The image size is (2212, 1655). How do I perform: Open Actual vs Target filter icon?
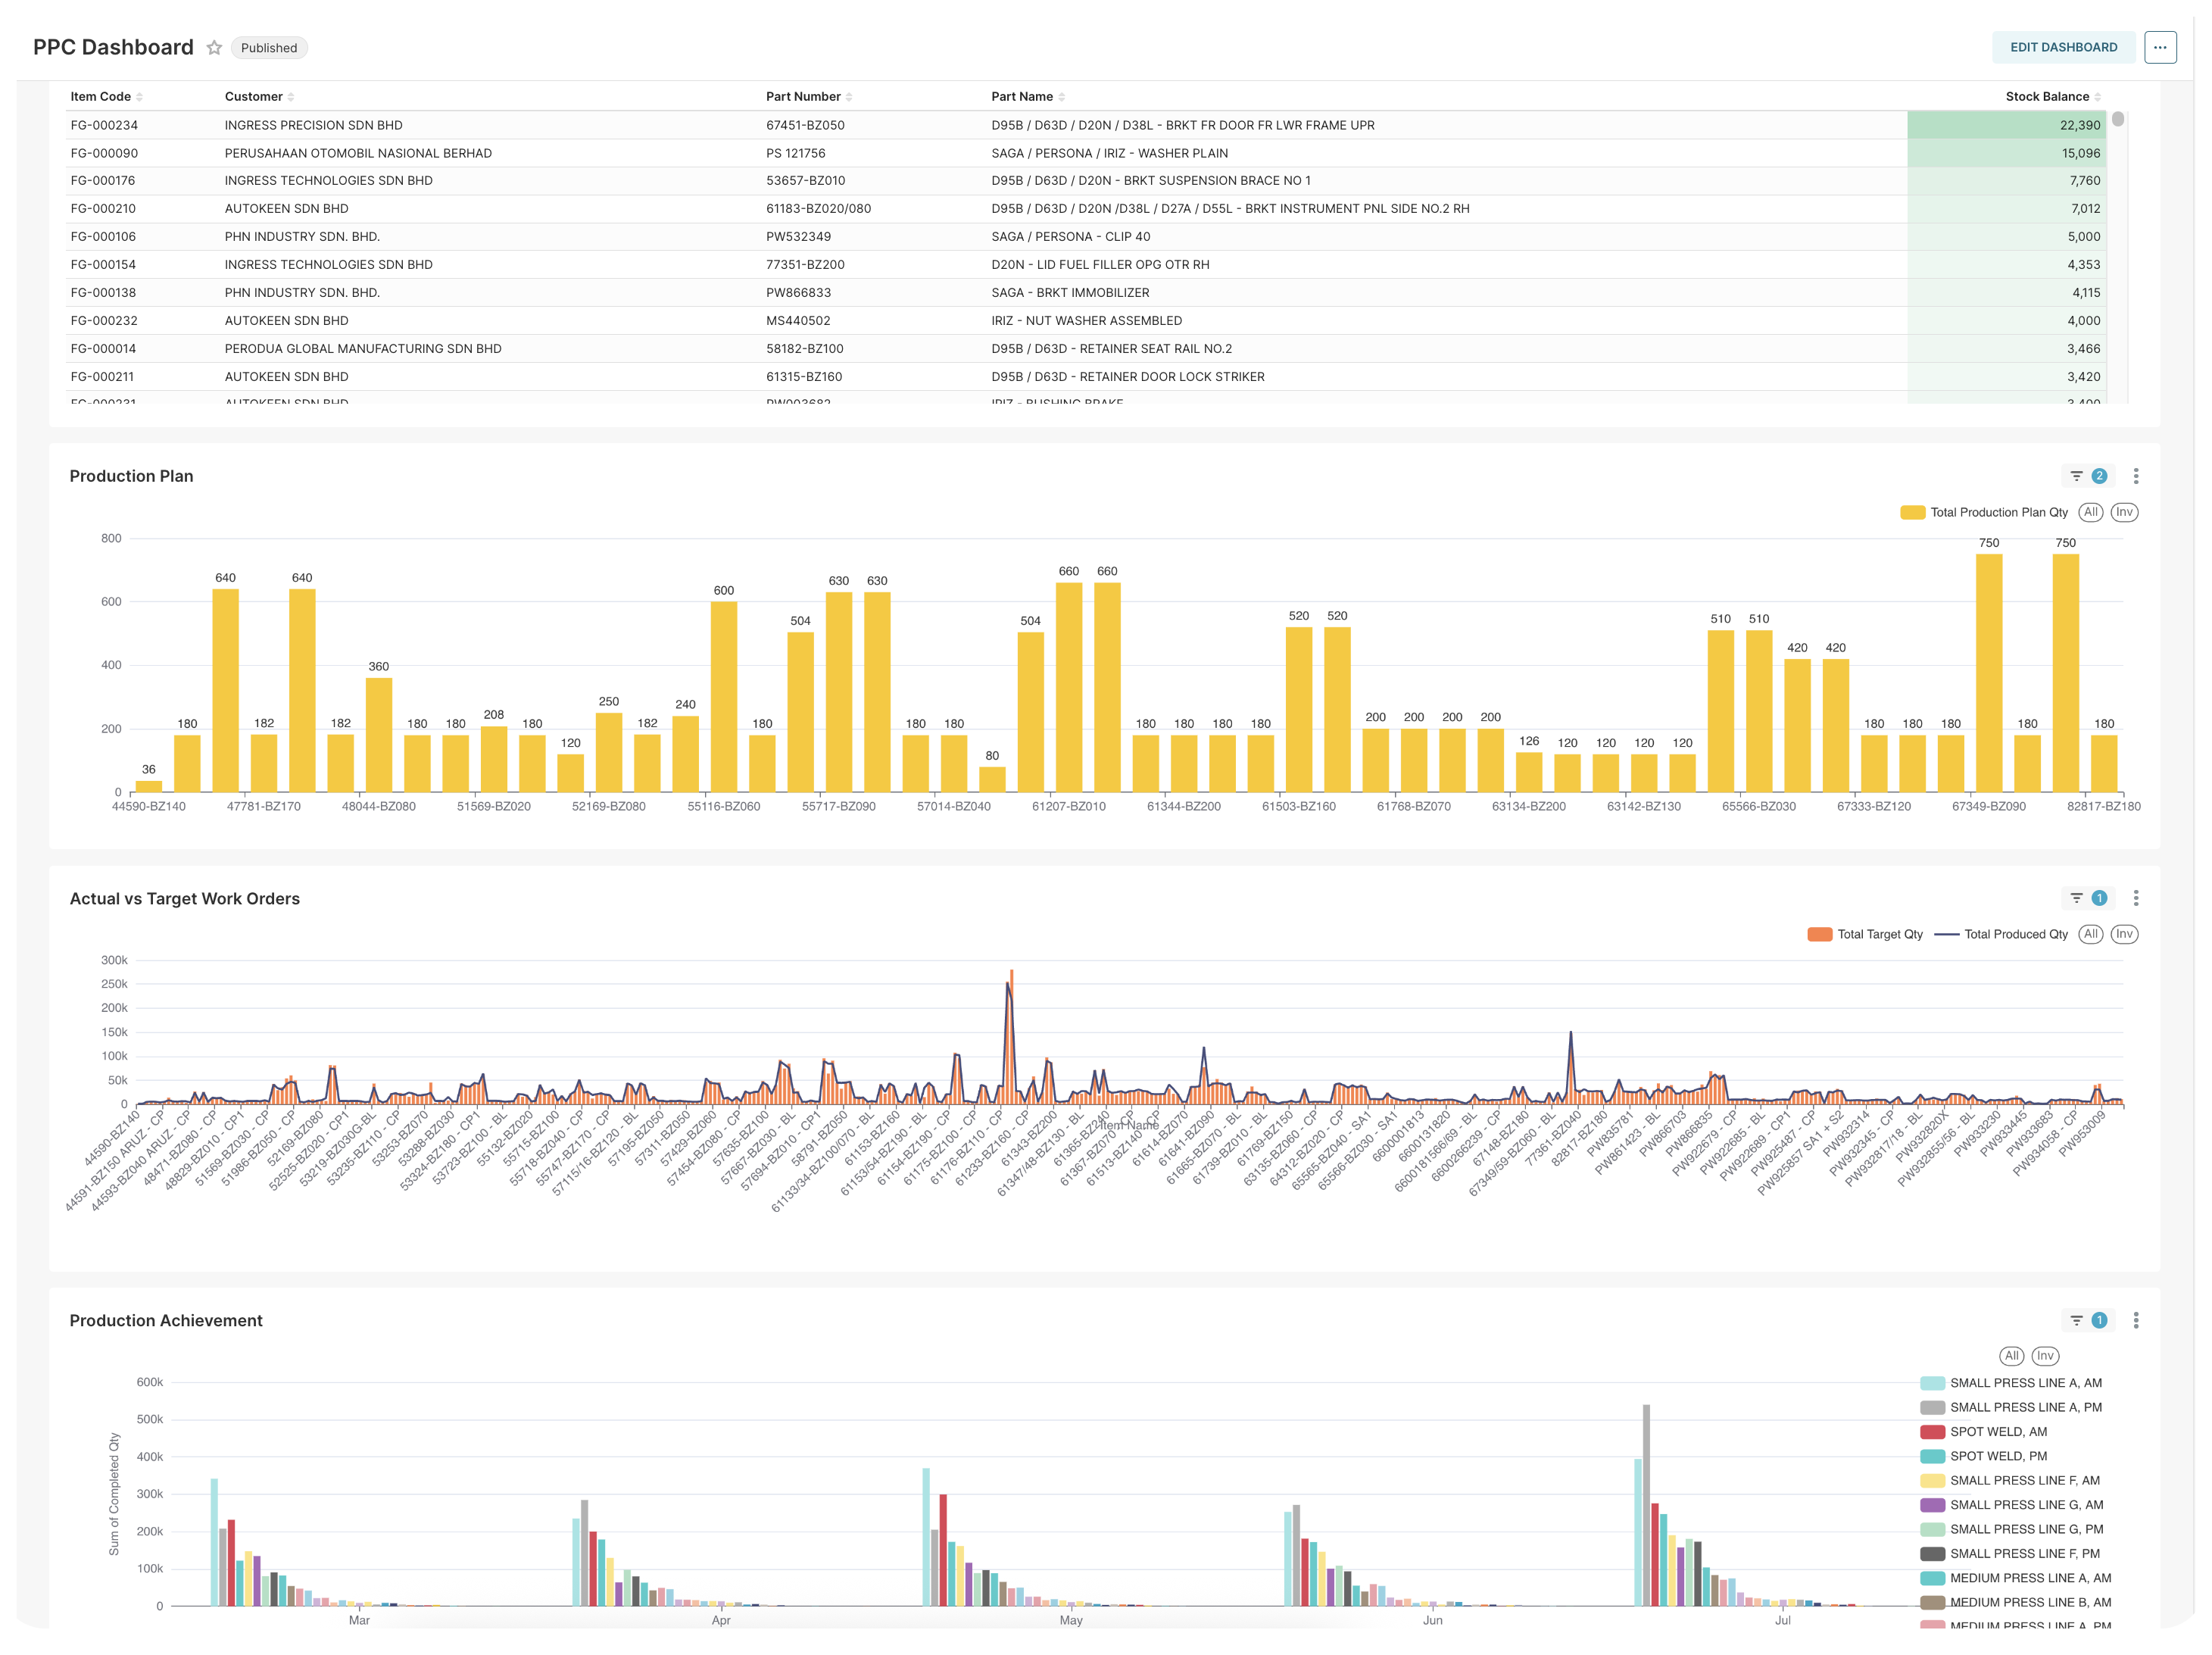(2077, 898)
